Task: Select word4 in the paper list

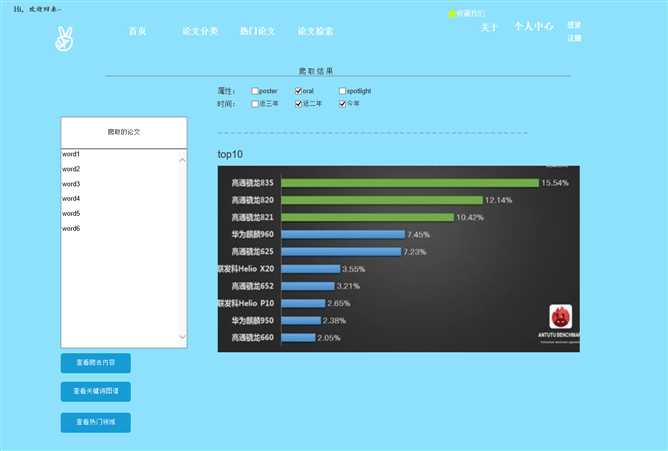Action: [71, 198]
